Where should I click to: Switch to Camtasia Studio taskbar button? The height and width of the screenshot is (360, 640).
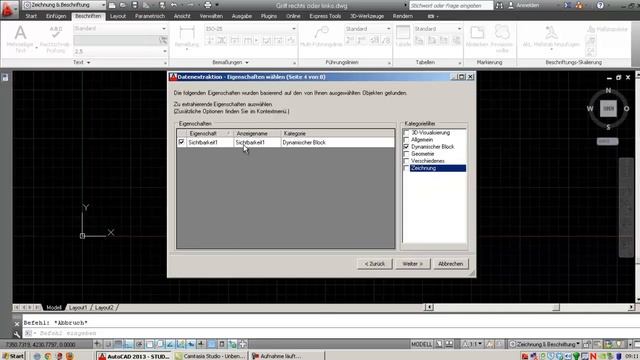(210, 356)
